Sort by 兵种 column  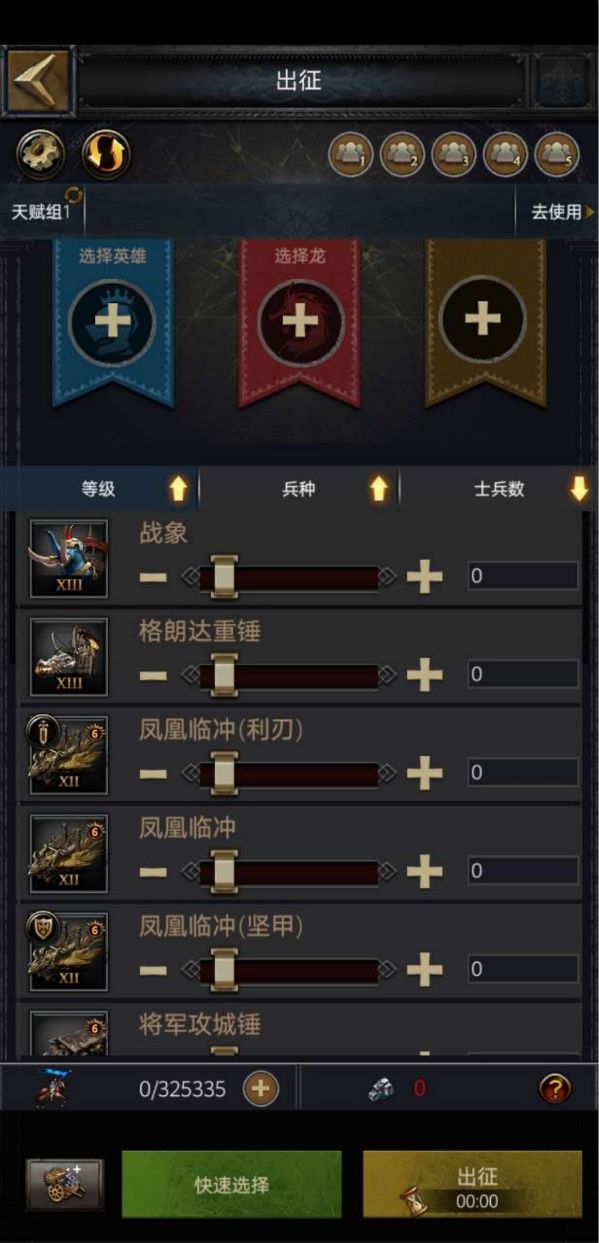pos(299,489)
